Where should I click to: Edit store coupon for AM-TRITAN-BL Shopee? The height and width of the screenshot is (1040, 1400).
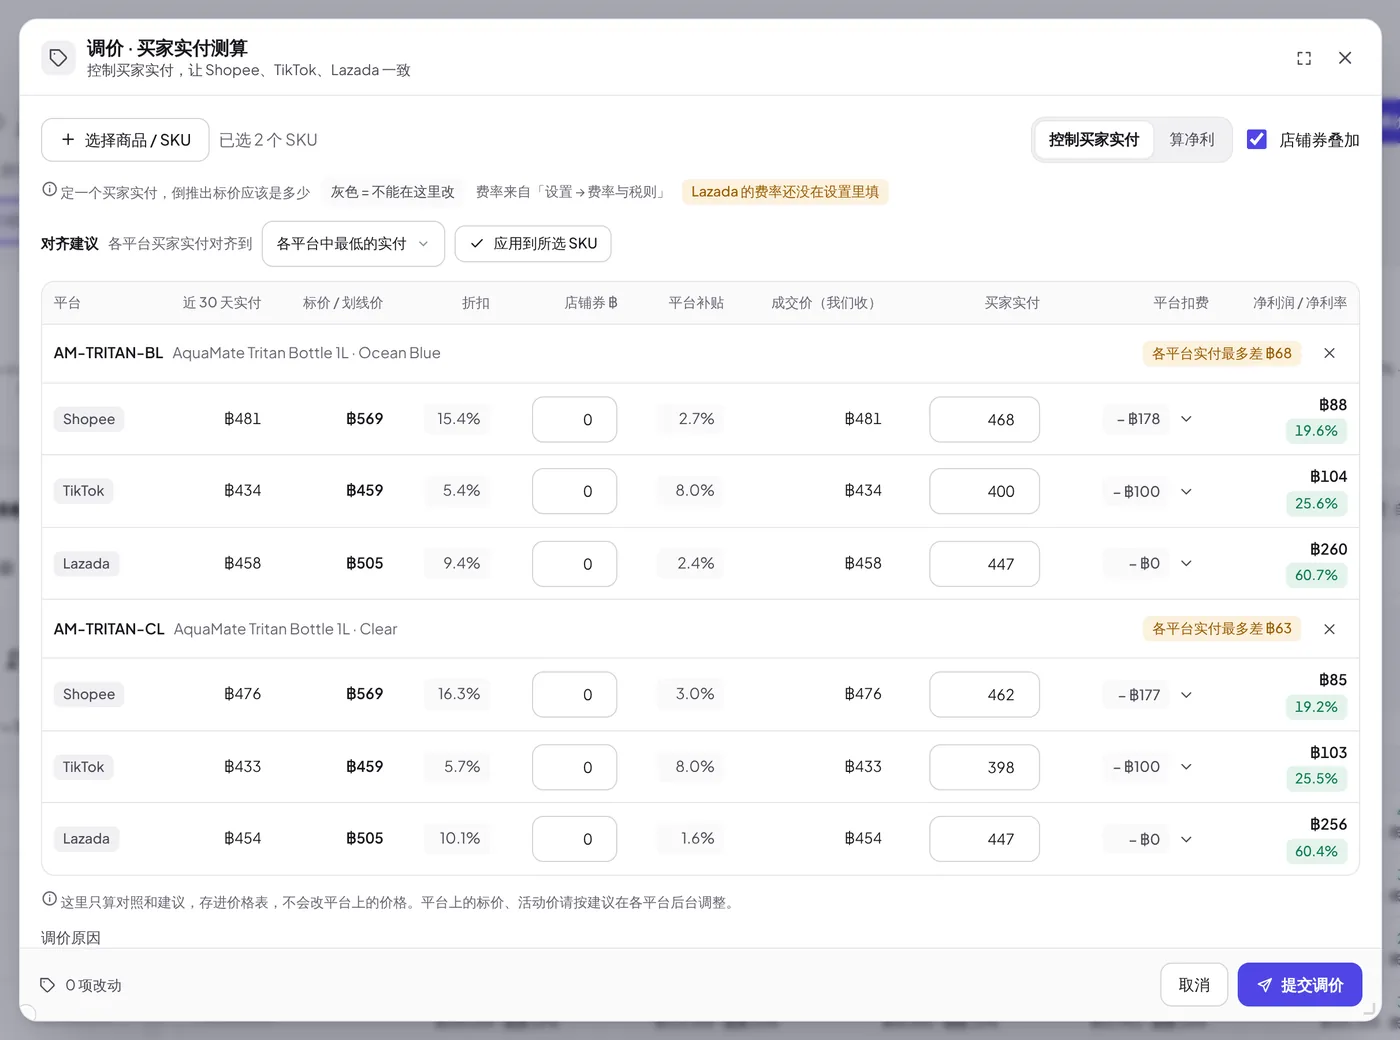[575, 420]
